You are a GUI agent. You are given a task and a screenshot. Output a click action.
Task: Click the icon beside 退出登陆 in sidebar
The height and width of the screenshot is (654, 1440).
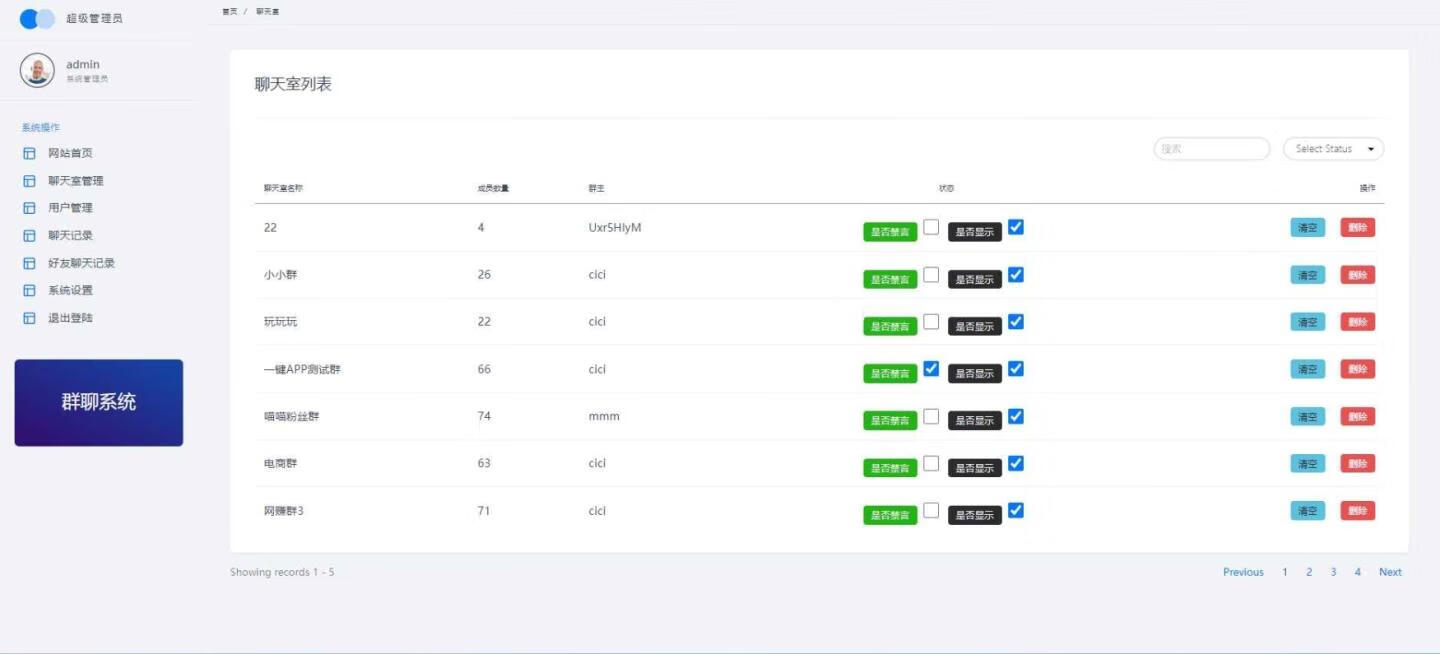click(x=29, y=318)
